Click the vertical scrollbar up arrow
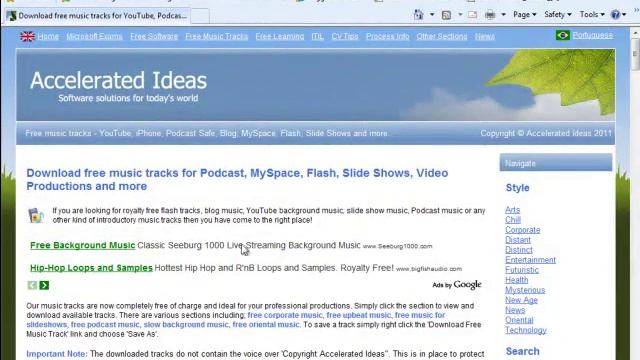 click(x=636, y=33)
